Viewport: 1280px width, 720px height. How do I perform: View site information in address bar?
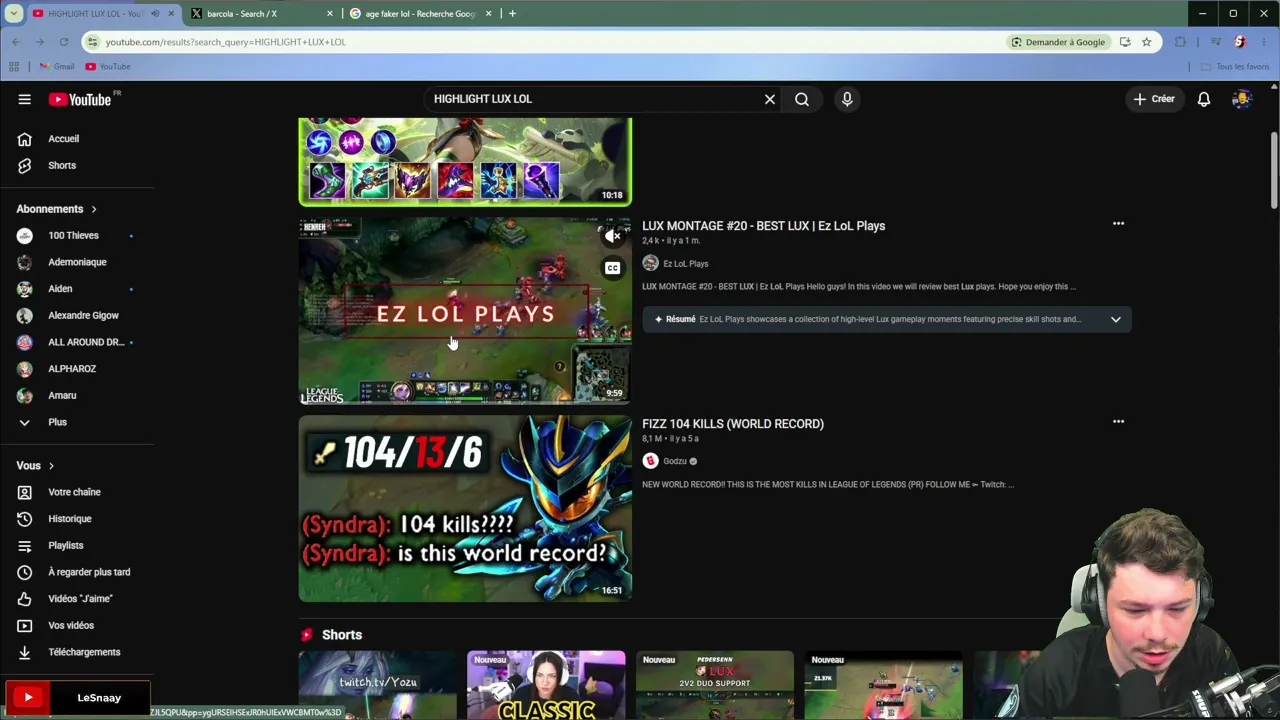92,42
